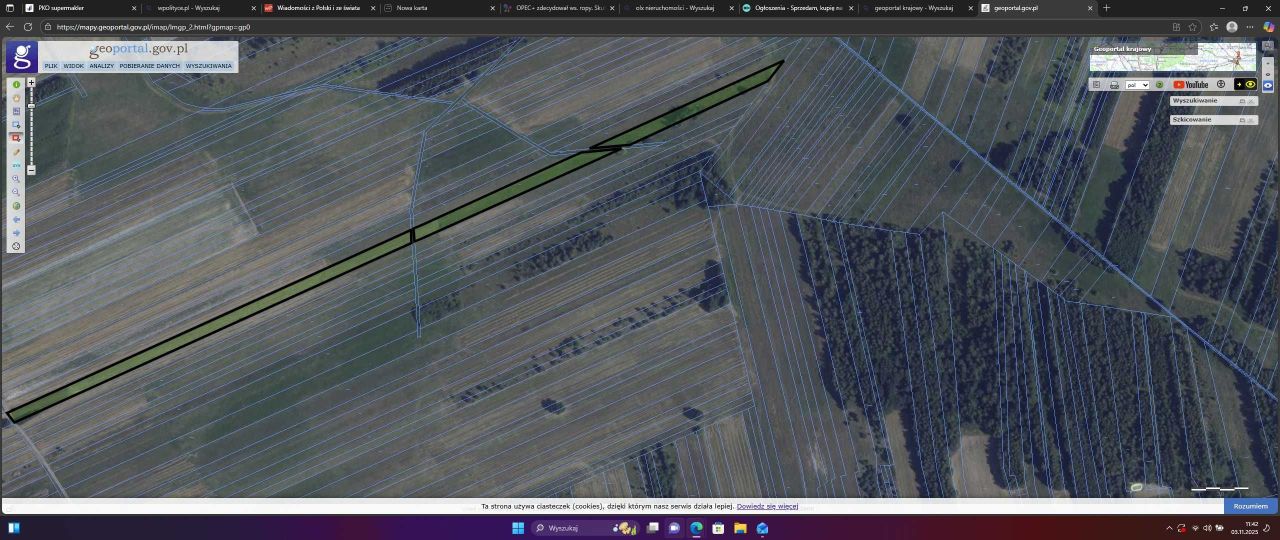This screenshot has width=1280, height=540.
Task: Select the pencil measure tool
Action: tap(16, 152)
